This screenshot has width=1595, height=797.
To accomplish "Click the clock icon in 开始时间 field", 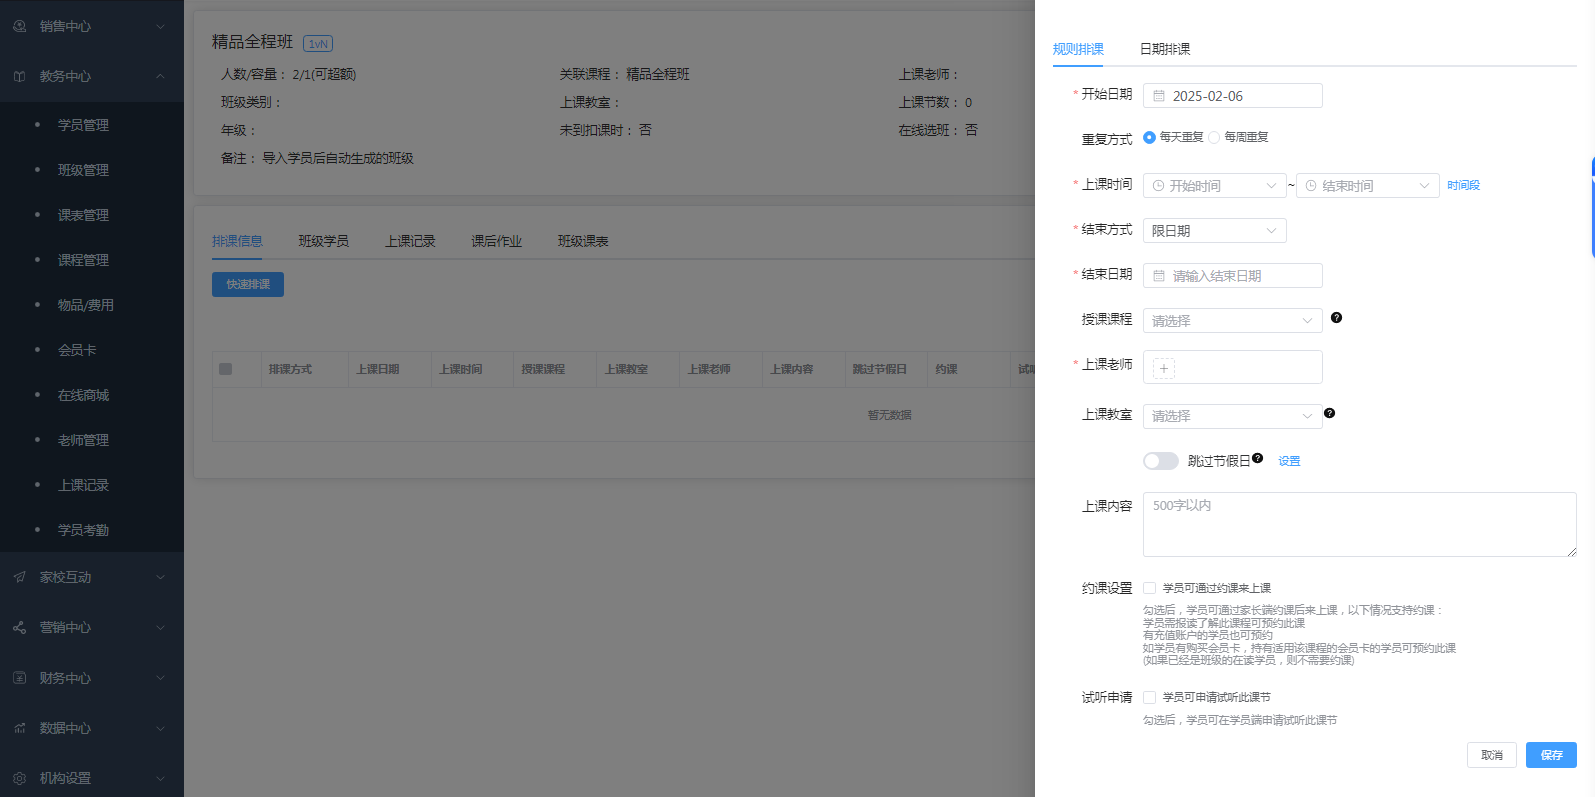I will pos(1158,186).
